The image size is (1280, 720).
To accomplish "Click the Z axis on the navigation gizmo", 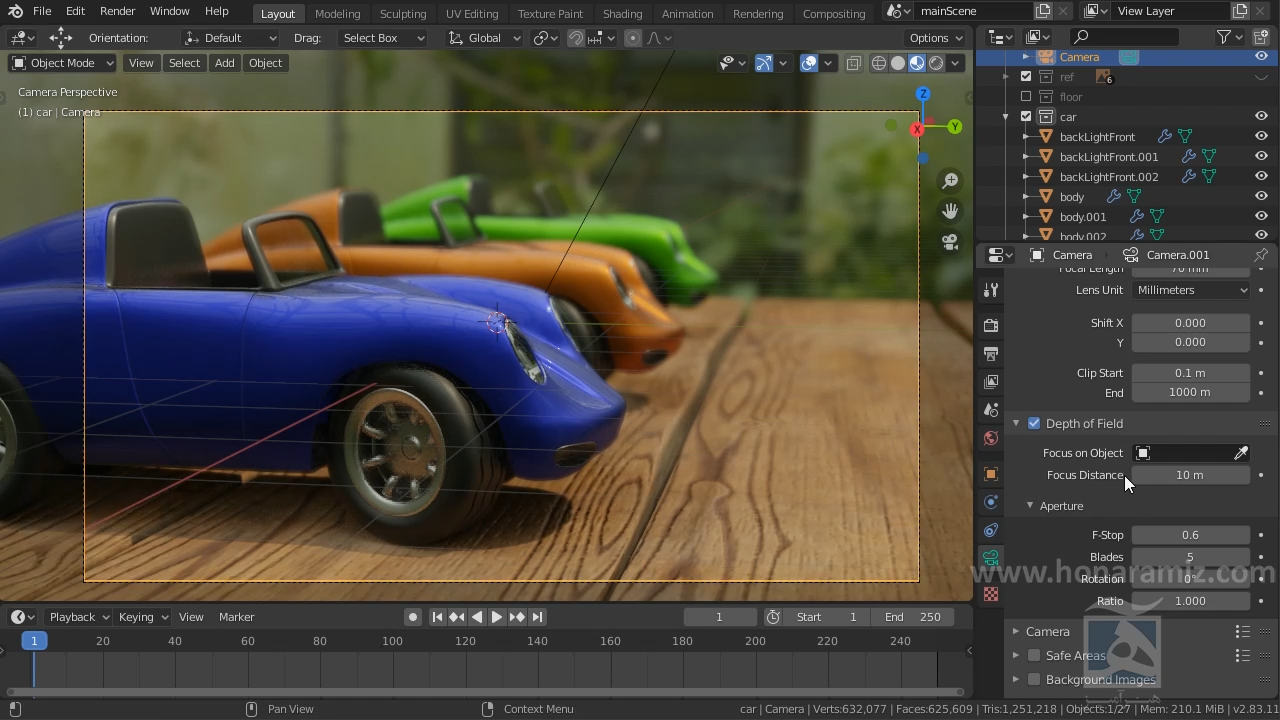I will coord(923,94).
